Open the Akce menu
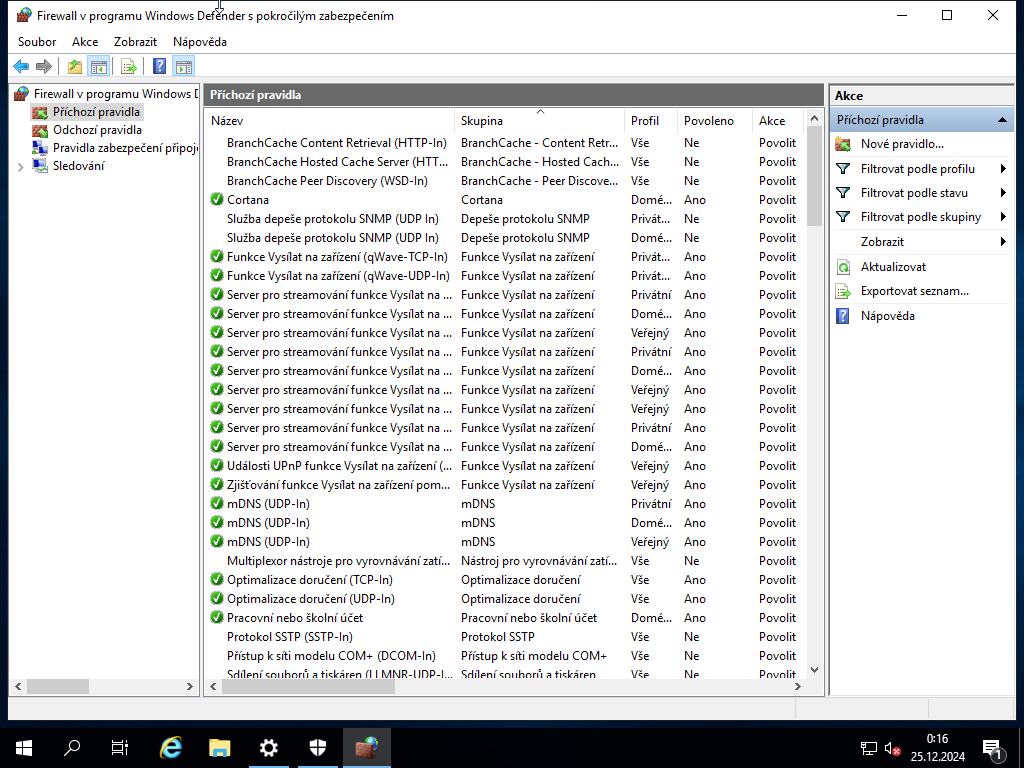The height and width of the screenshot is (768, 1024). pos(84,41)
